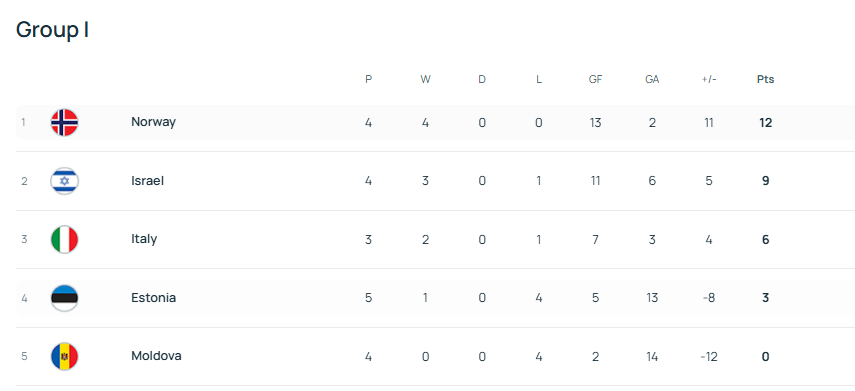
Task: Open the Moldova team link
Action: tap(156, 356)
